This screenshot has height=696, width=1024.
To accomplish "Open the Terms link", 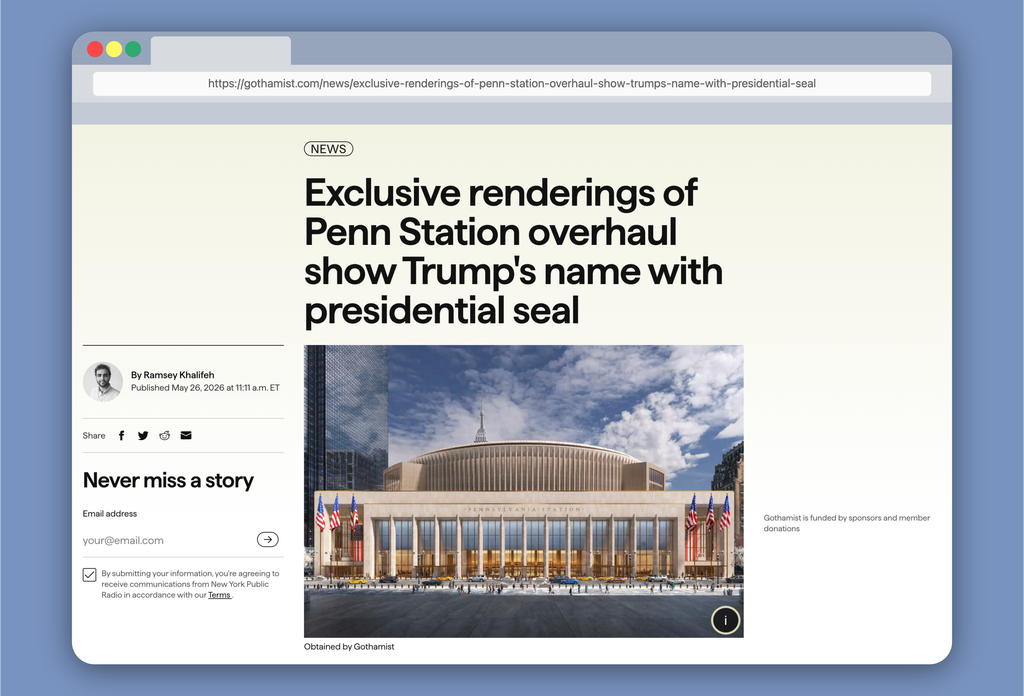I will click(x=219, y=595).
